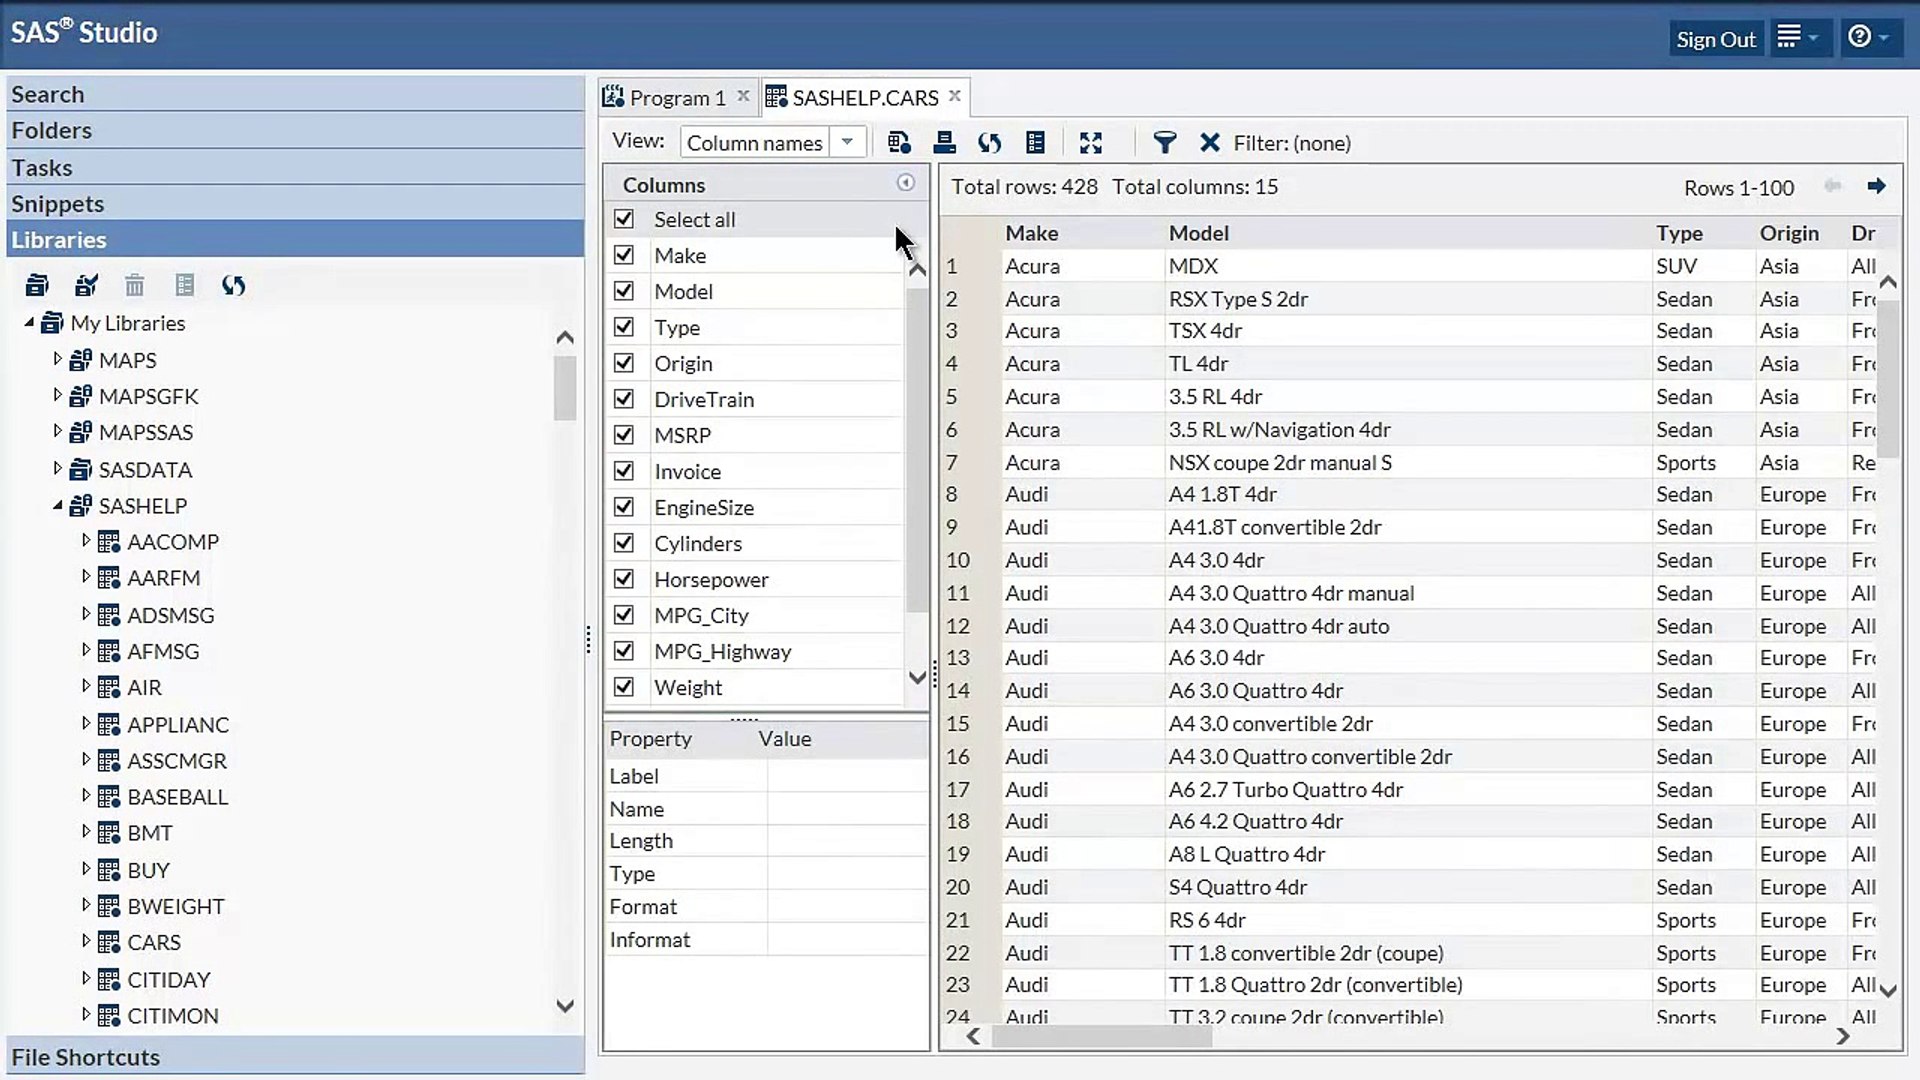This screenshot has height=1080, width=1920.
Task: Expand the MAPSSAS library node
Action: [x=57, y=431]
